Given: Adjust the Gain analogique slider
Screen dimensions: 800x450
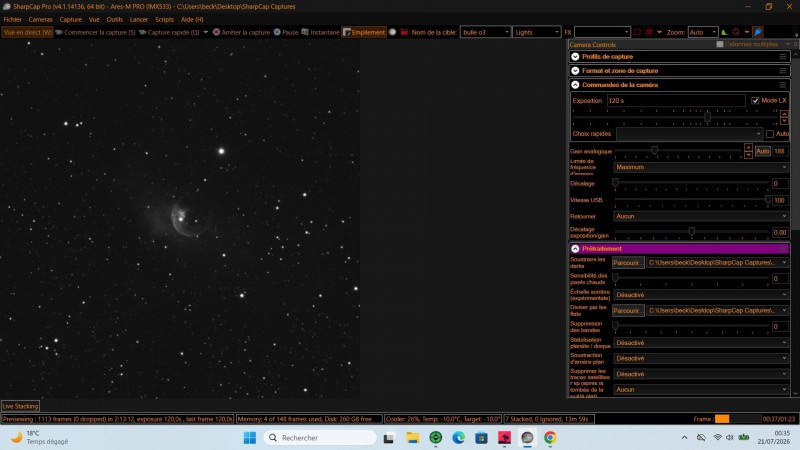Looking at the screenshot, I should tap(654, 150).
